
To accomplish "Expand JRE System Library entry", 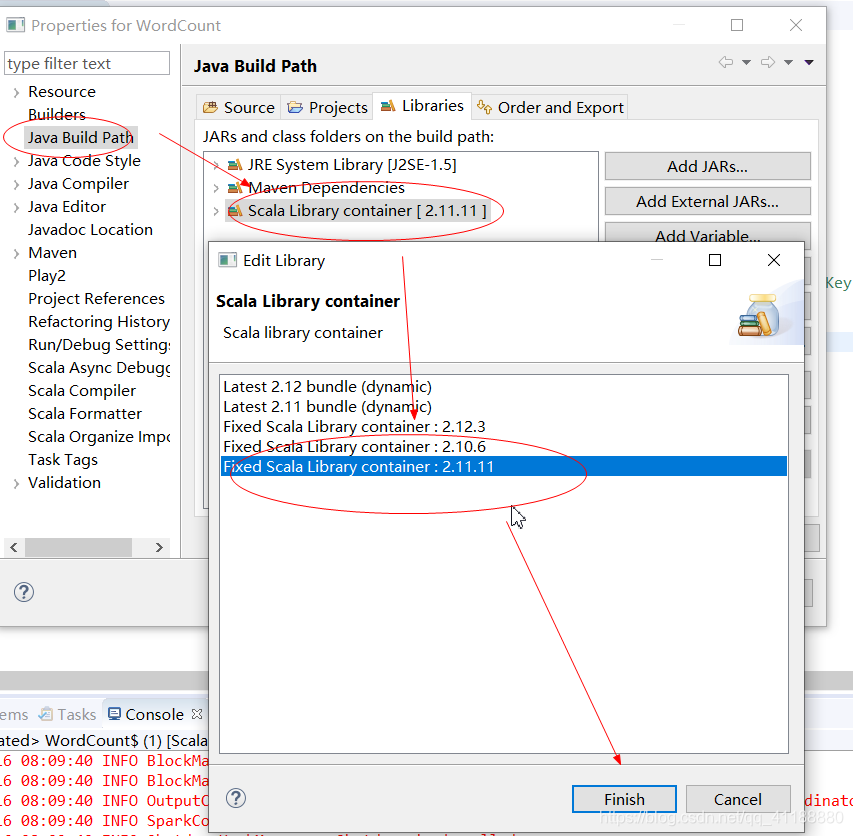I will [216, 165].
